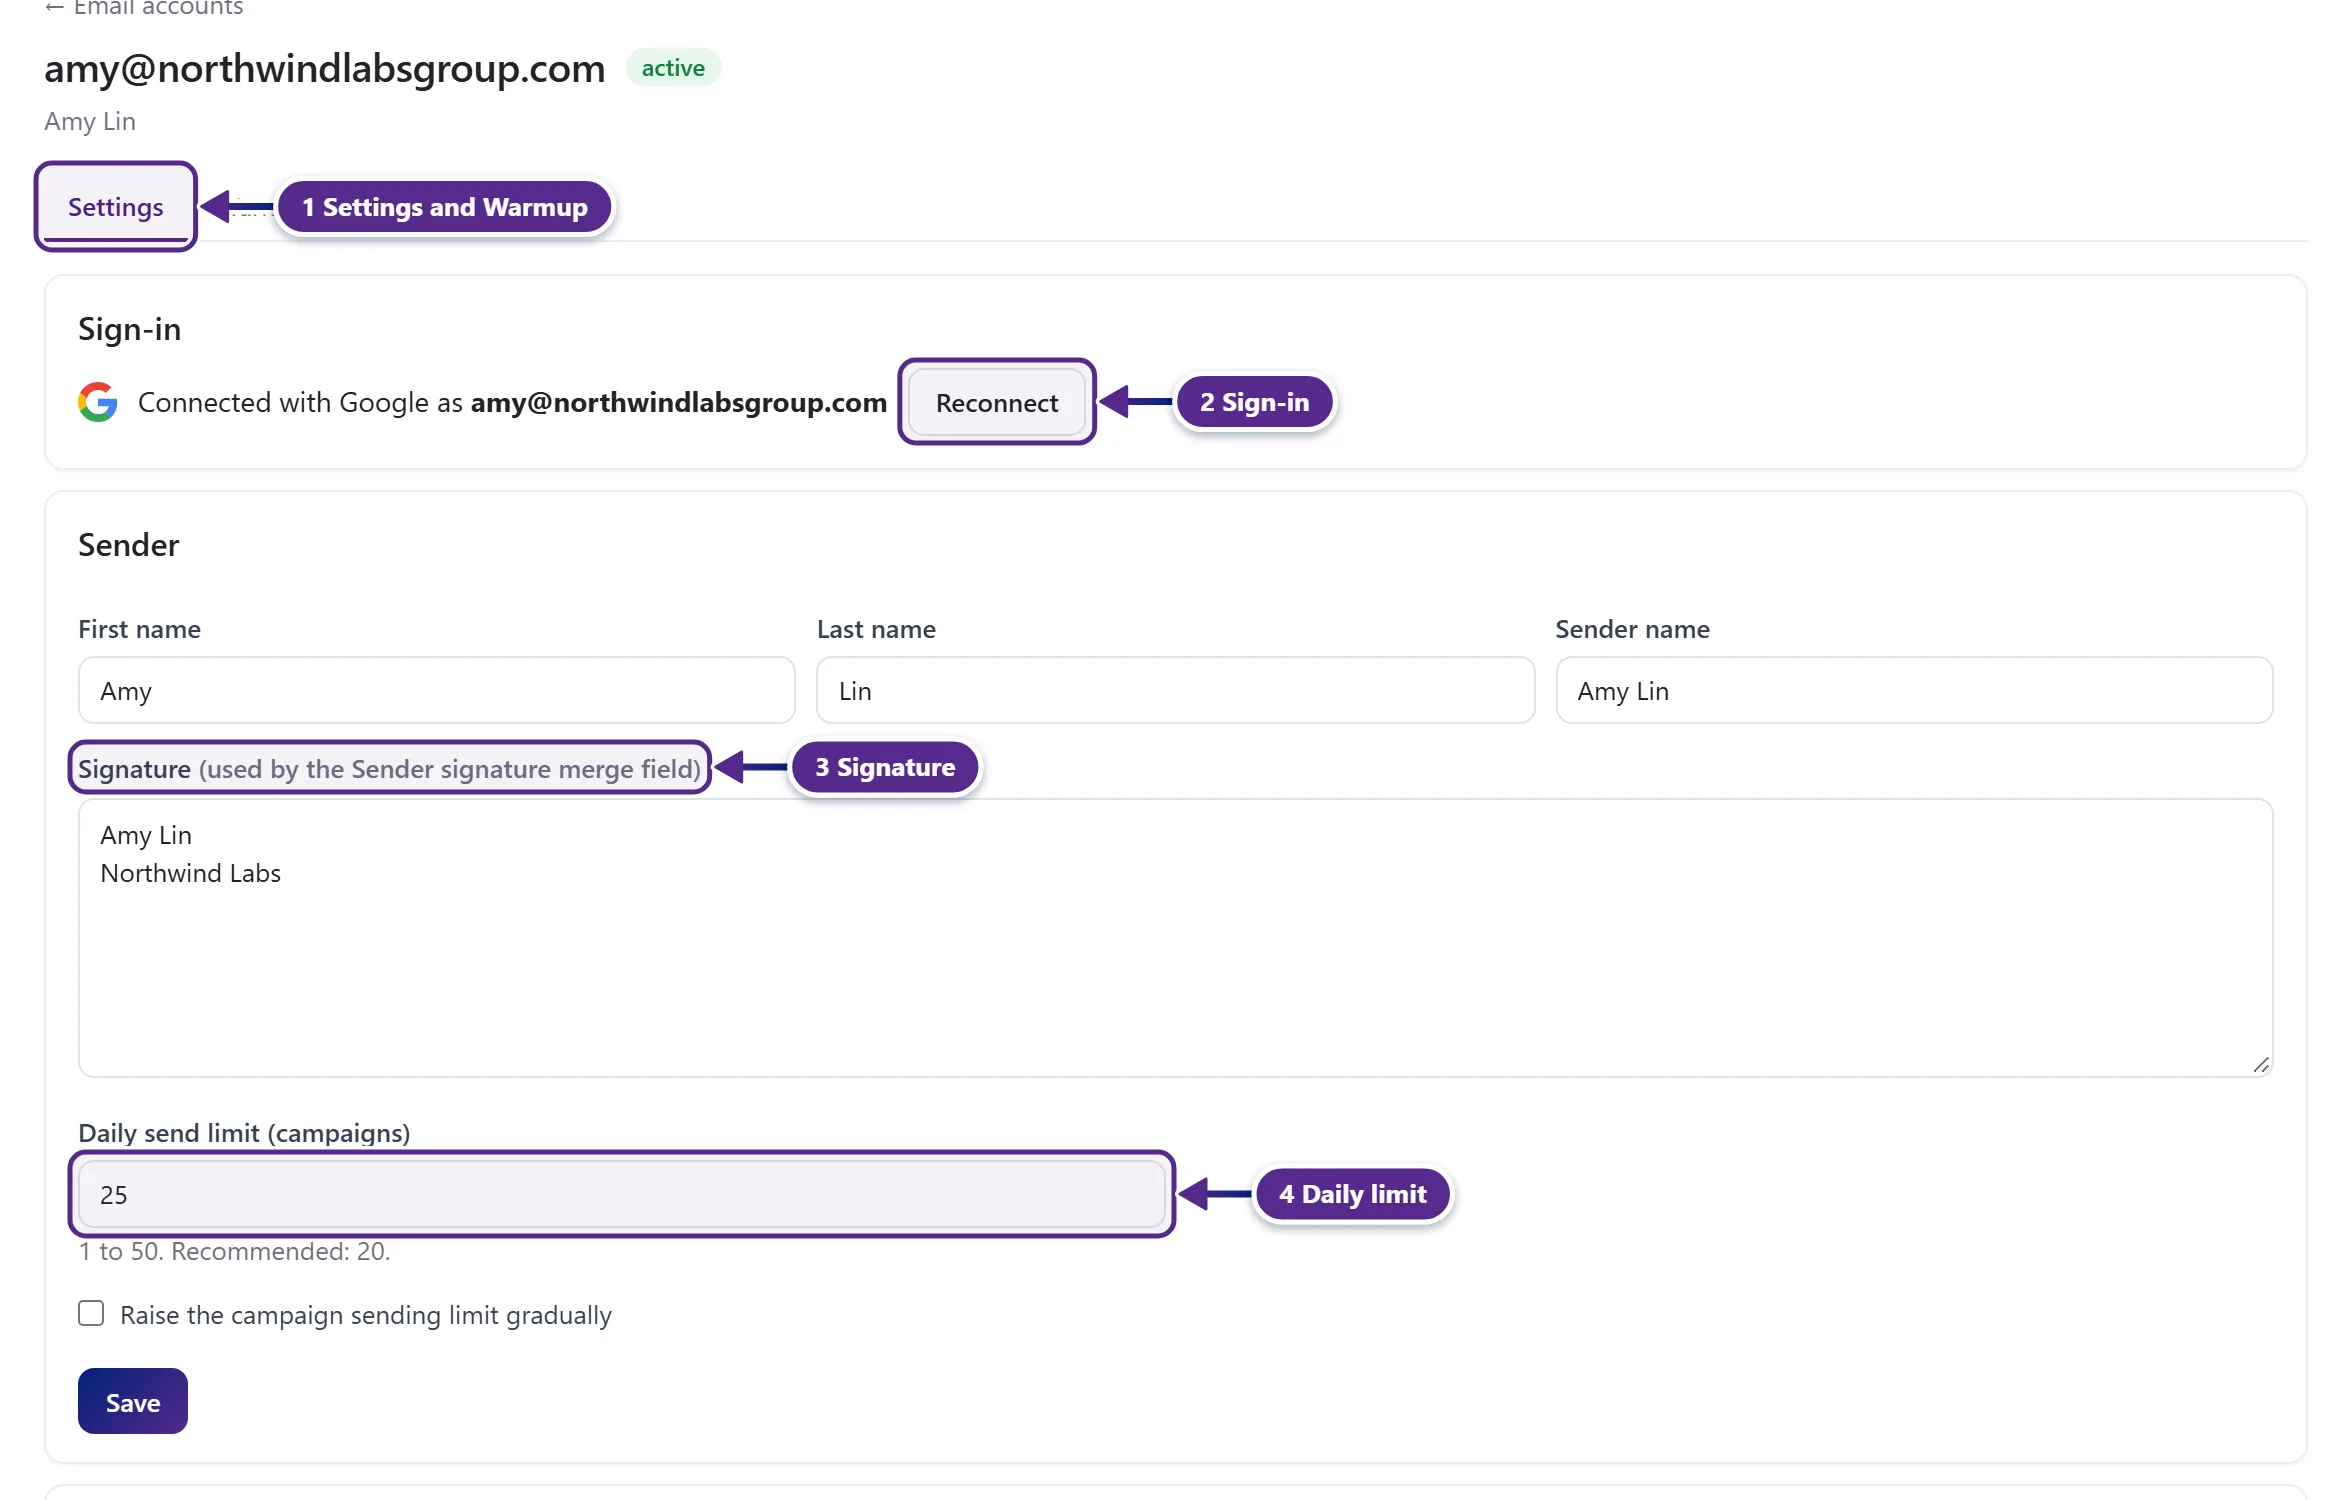The image size is (2344, 1500).
Task: Focus the Sender name field
Action: (x=1914, y=690)
